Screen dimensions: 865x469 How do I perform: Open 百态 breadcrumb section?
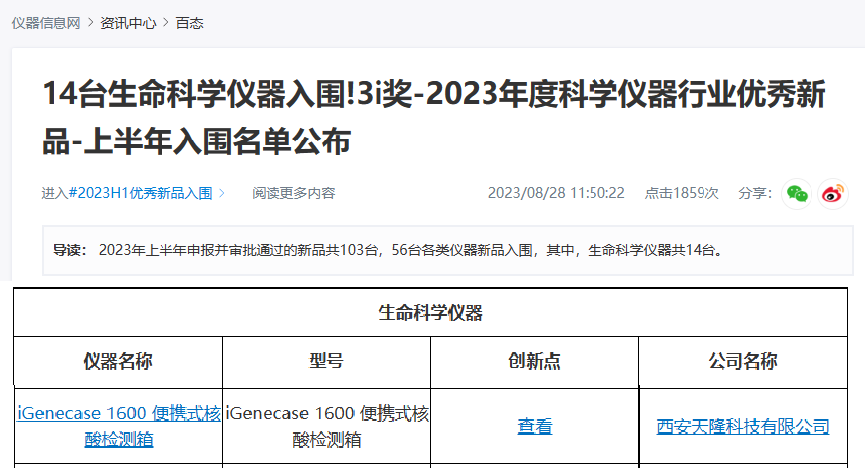tap(189, 23)
